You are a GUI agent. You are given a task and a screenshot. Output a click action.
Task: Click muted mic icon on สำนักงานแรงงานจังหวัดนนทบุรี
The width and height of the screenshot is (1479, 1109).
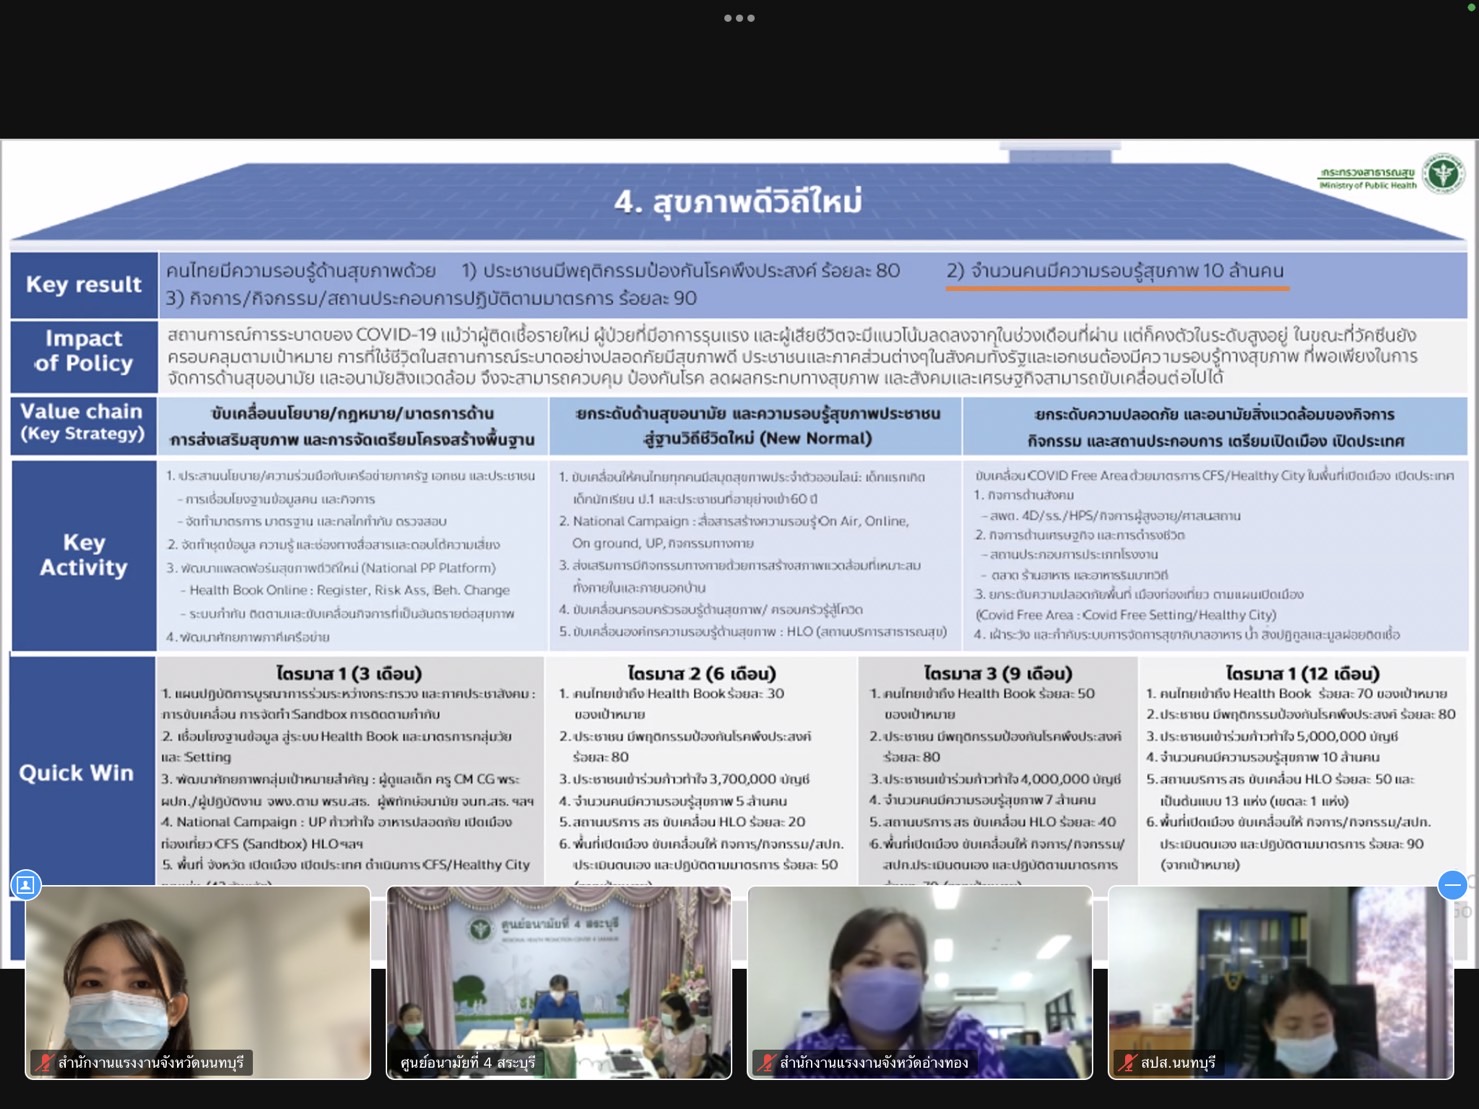44,1062
